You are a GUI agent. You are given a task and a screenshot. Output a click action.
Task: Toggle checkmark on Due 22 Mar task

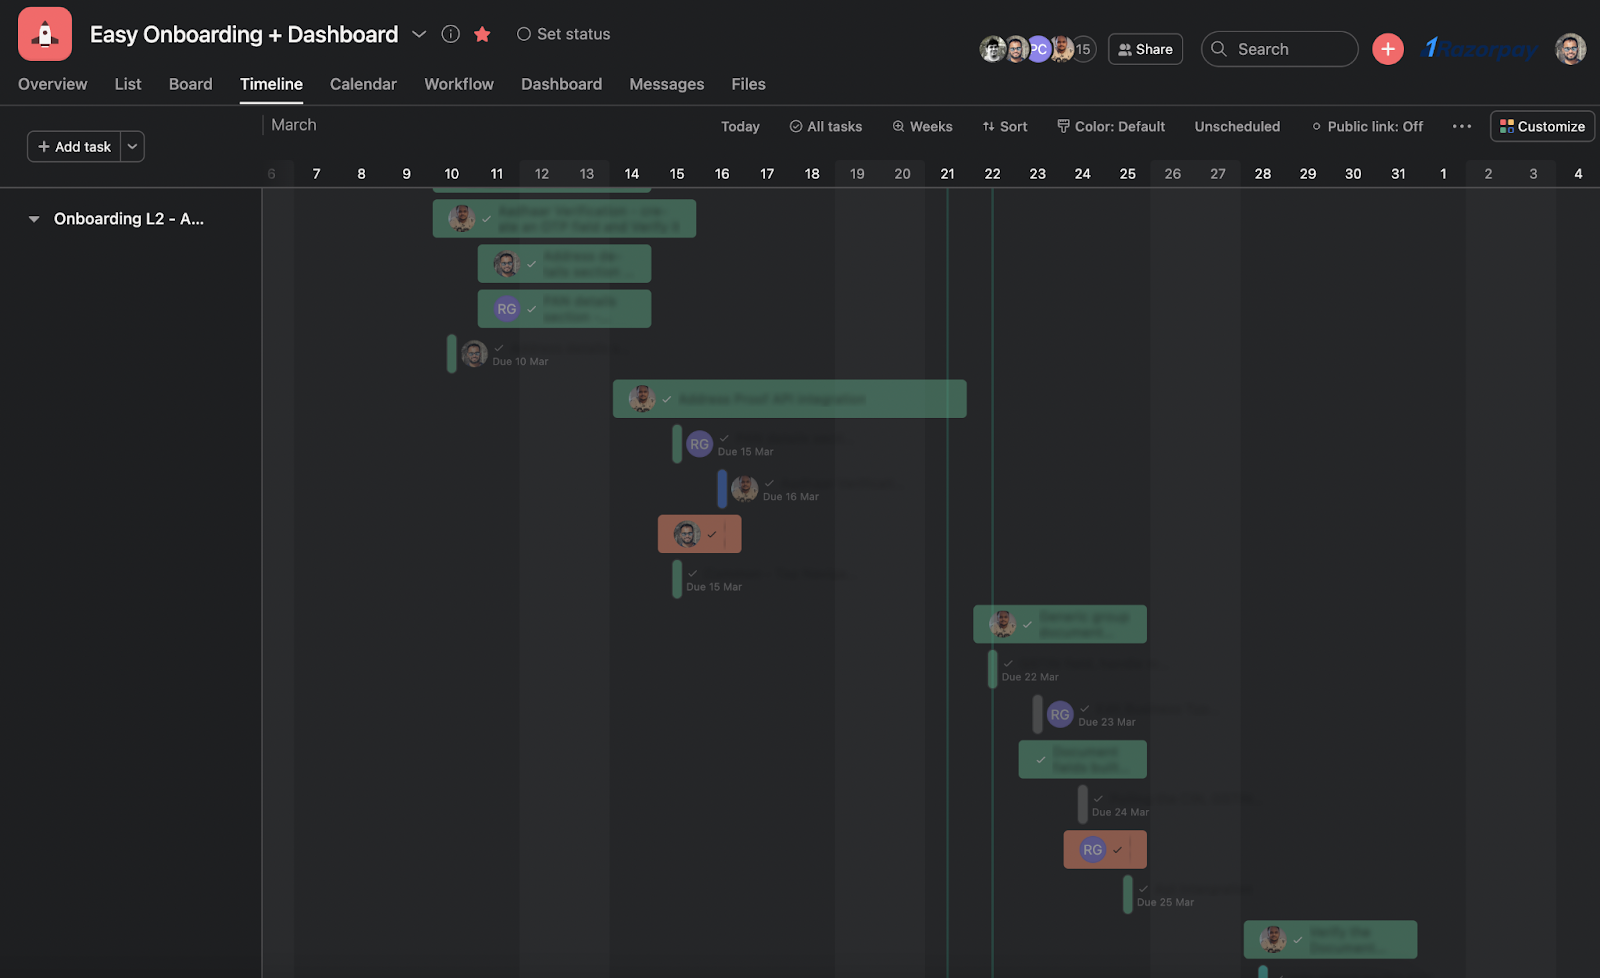point(1008,663)
